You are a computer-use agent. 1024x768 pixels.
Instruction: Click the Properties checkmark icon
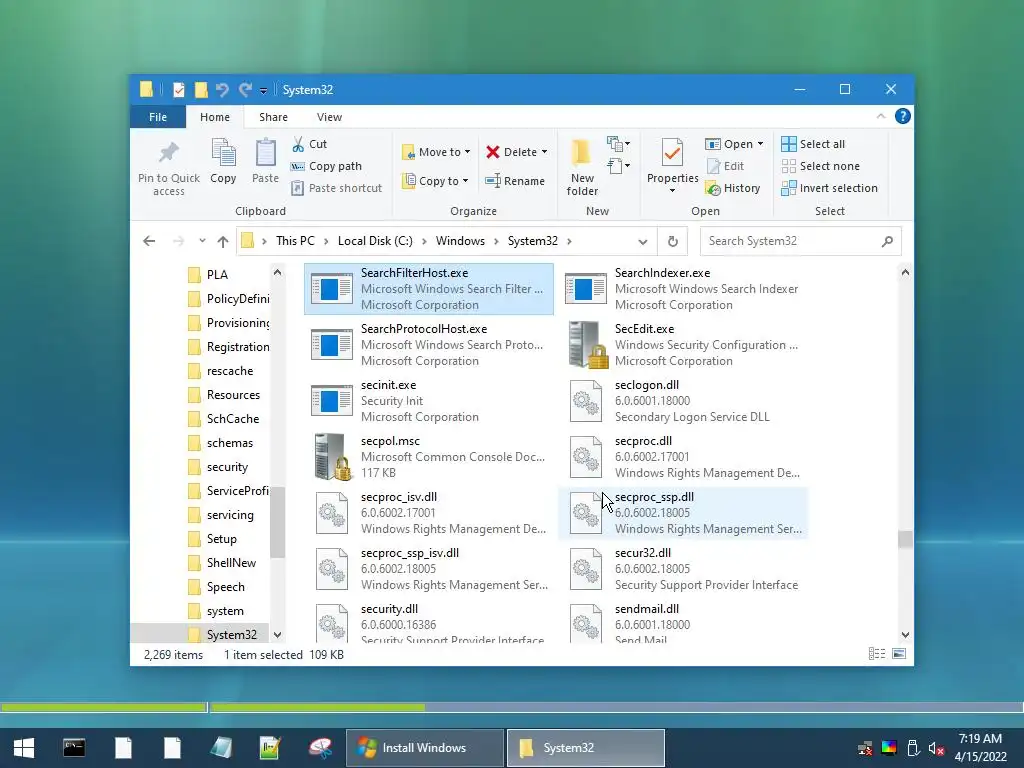point(672,153)
